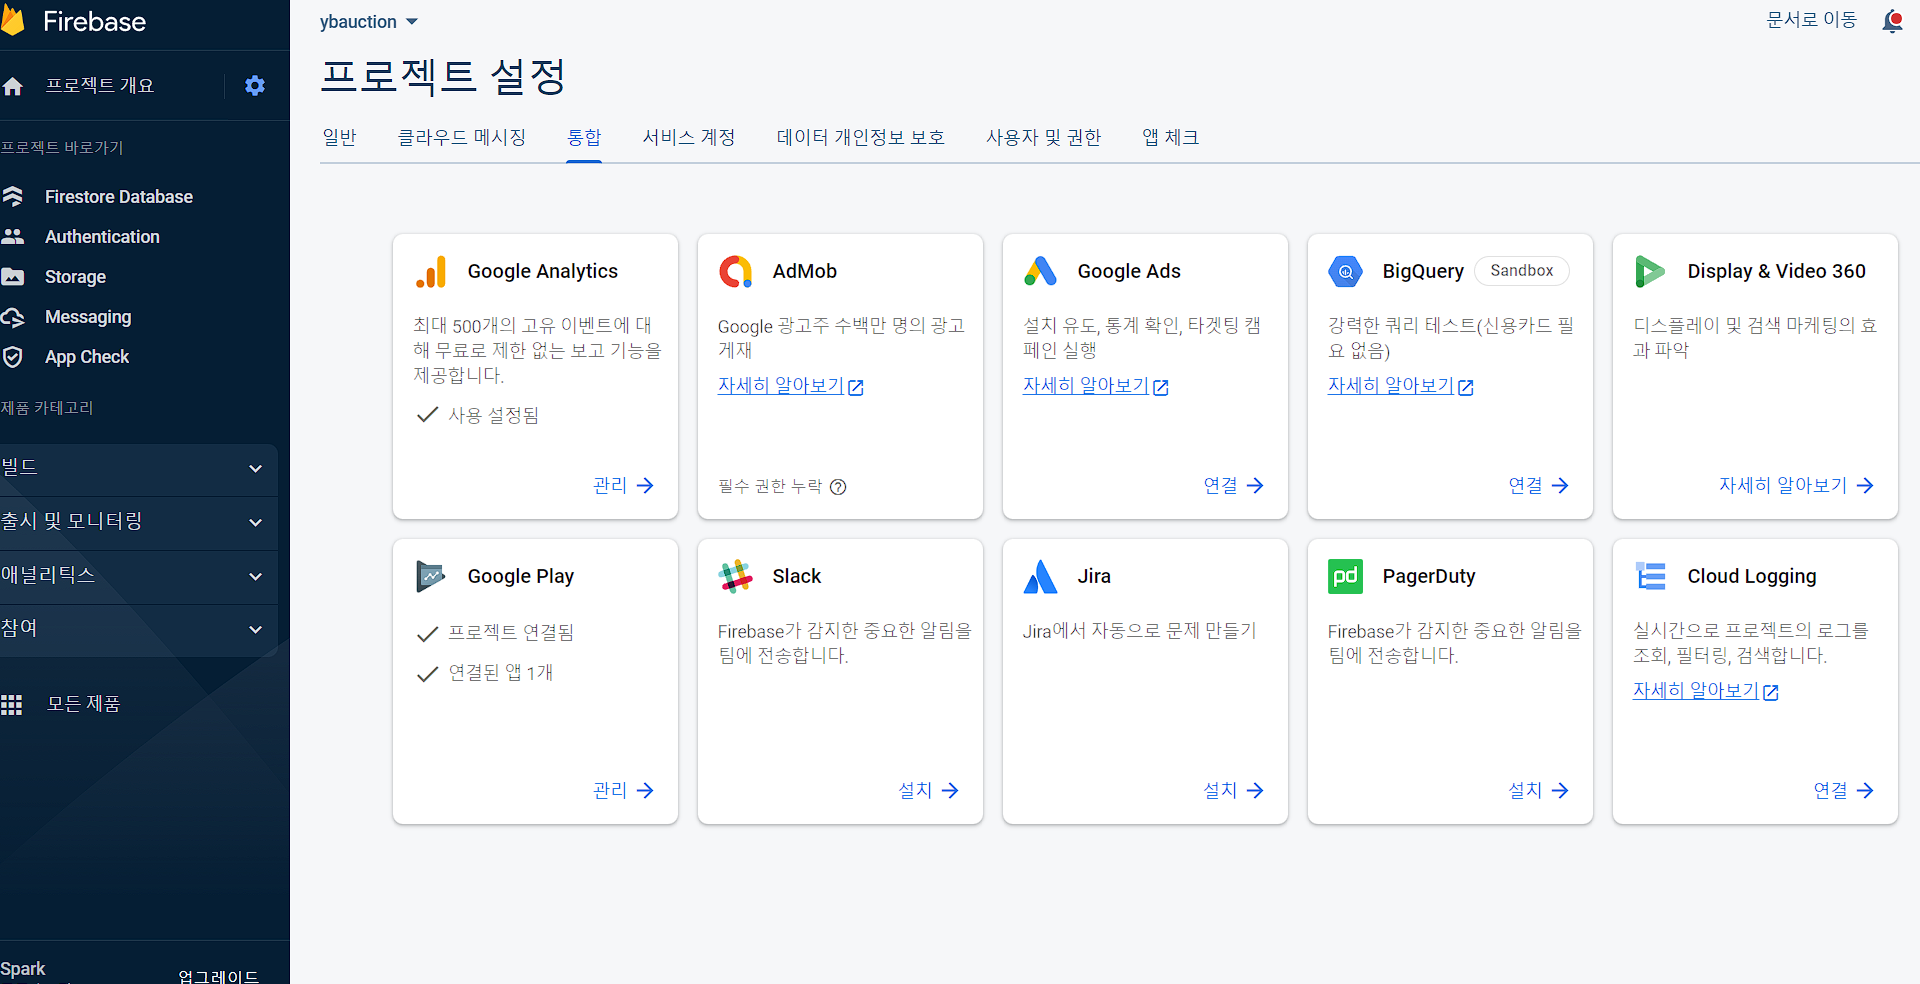Screen dimensions: 1920x984
Task: Click 설치 on PagerDuty card
Action: (x=1538, y=790)
